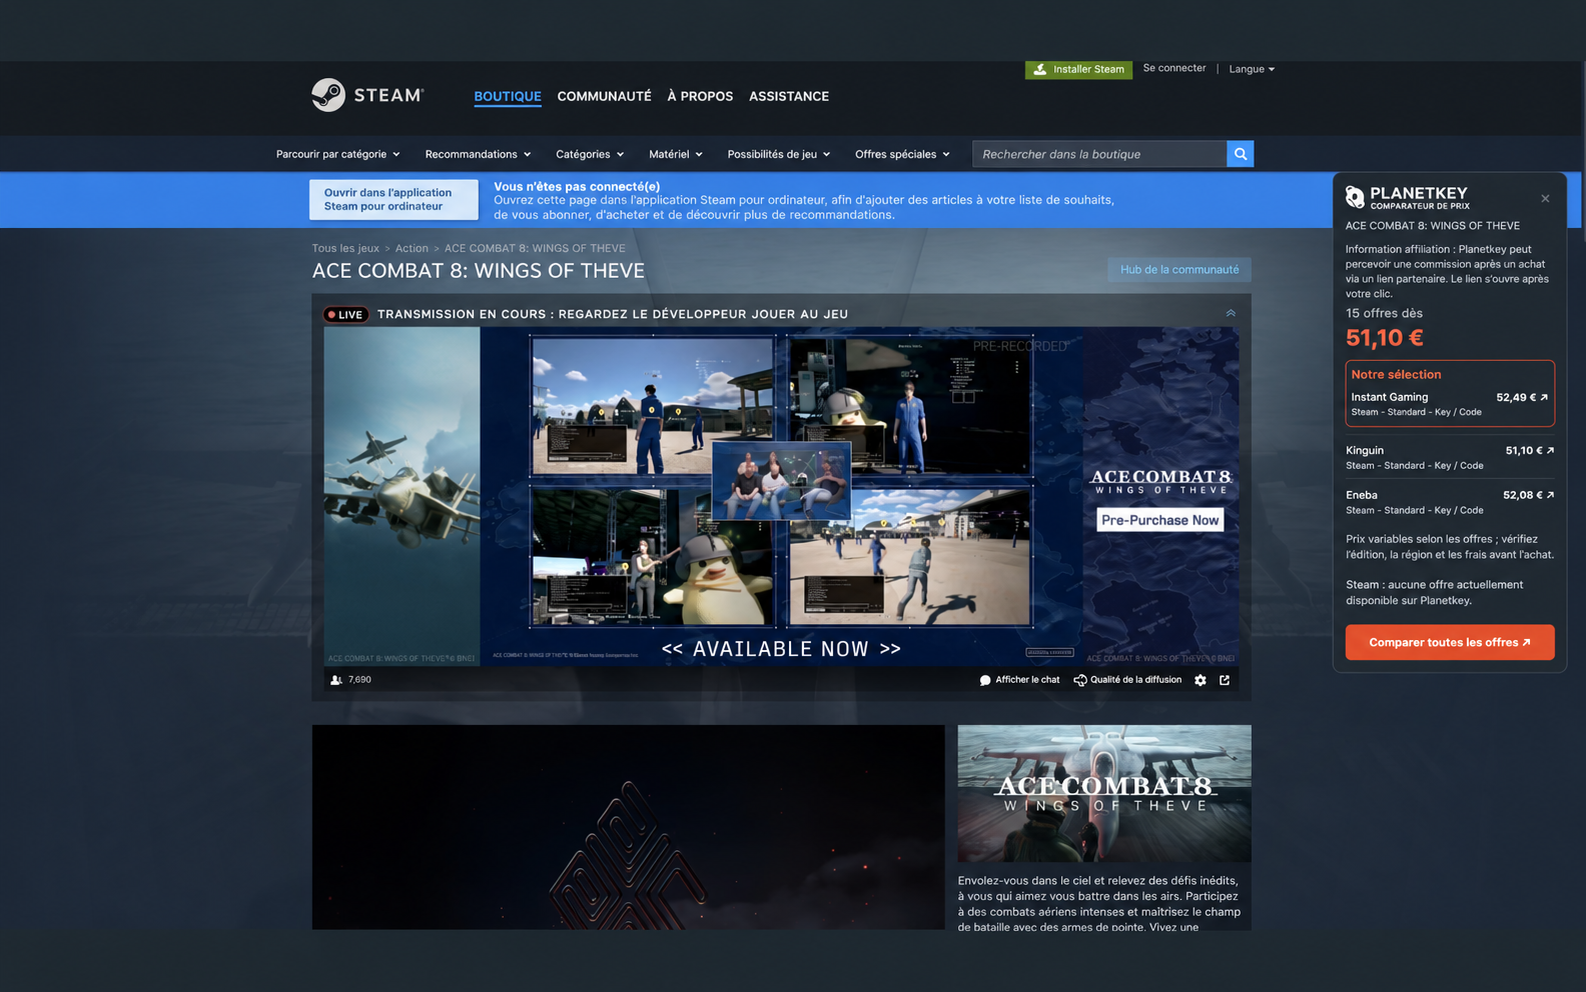Click the trailer video player
1586x992 pixels.
tap(628, 827)
